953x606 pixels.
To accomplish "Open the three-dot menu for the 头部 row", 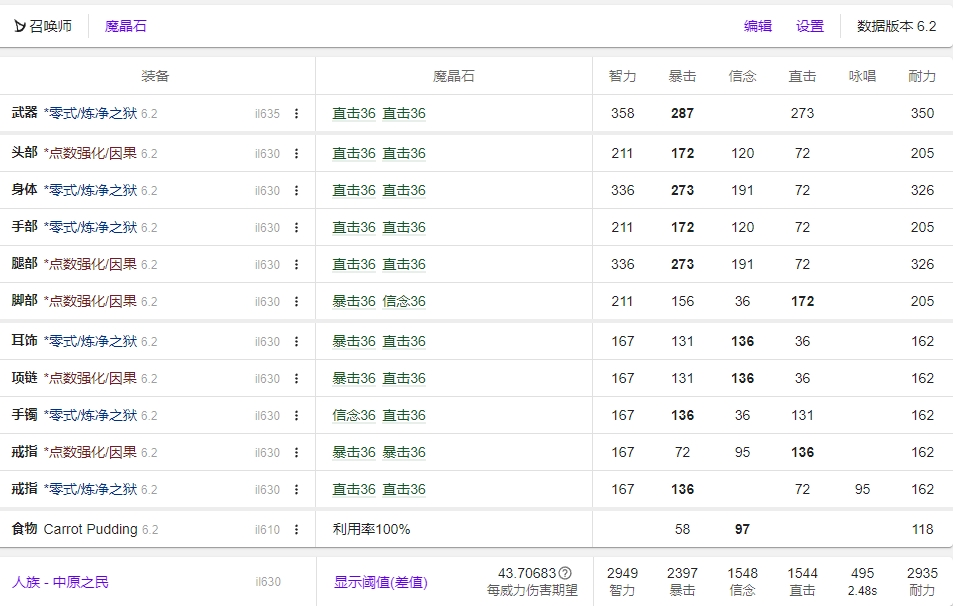I will 296,154.
